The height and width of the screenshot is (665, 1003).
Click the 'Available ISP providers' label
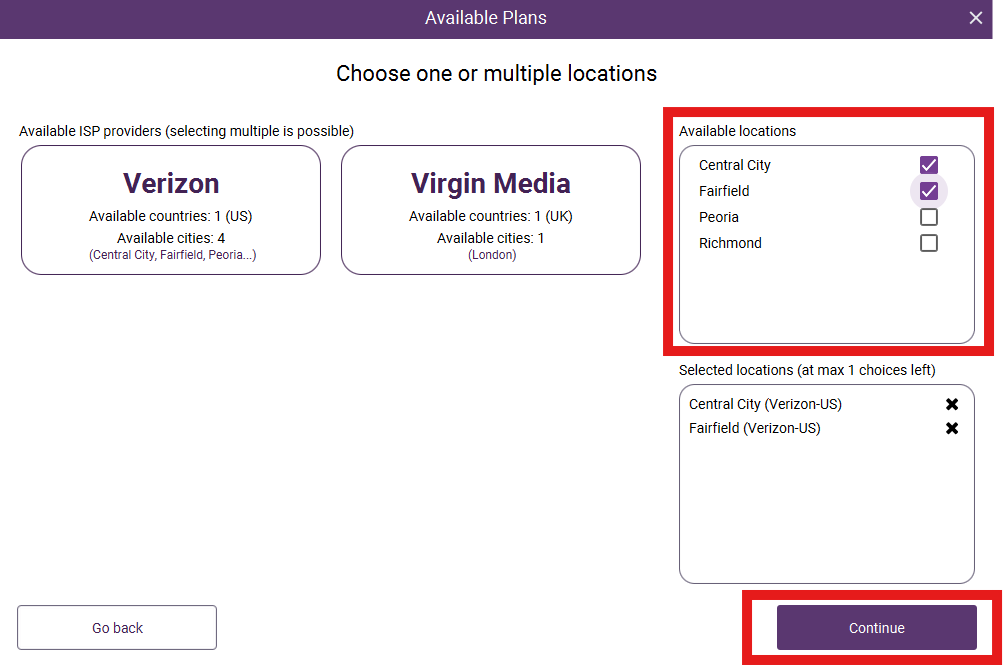click(186, 131)
